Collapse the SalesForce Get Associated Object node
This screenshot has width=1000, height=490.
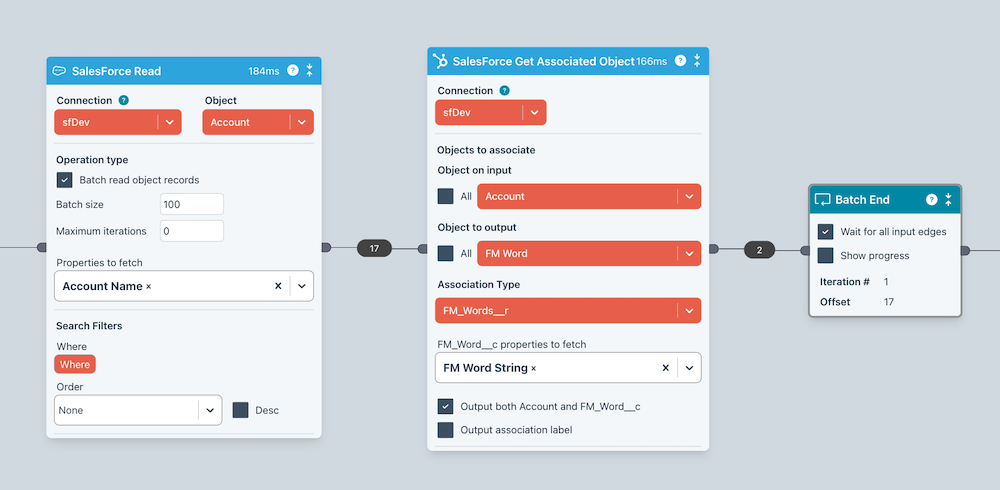coord(697,61)
